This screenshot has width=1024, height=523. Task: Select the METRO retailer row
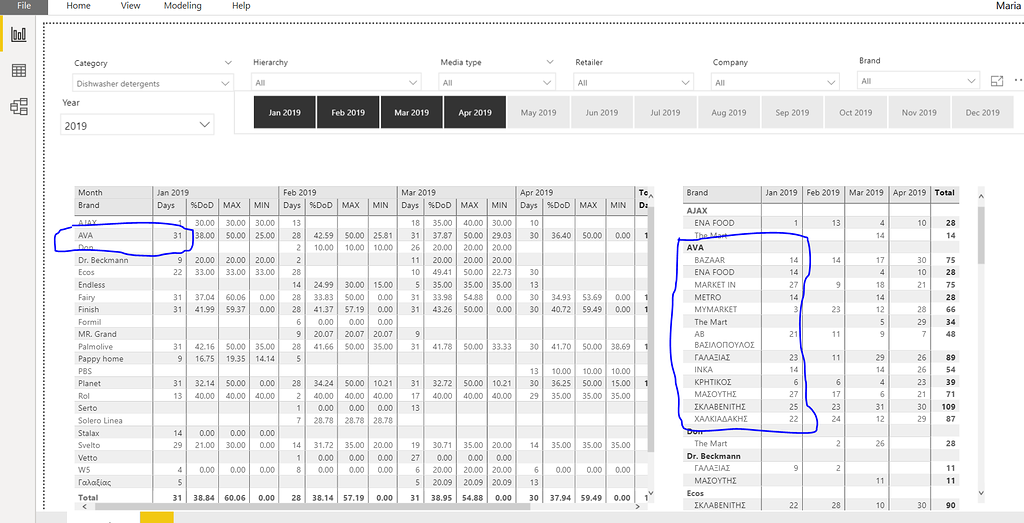820,297
